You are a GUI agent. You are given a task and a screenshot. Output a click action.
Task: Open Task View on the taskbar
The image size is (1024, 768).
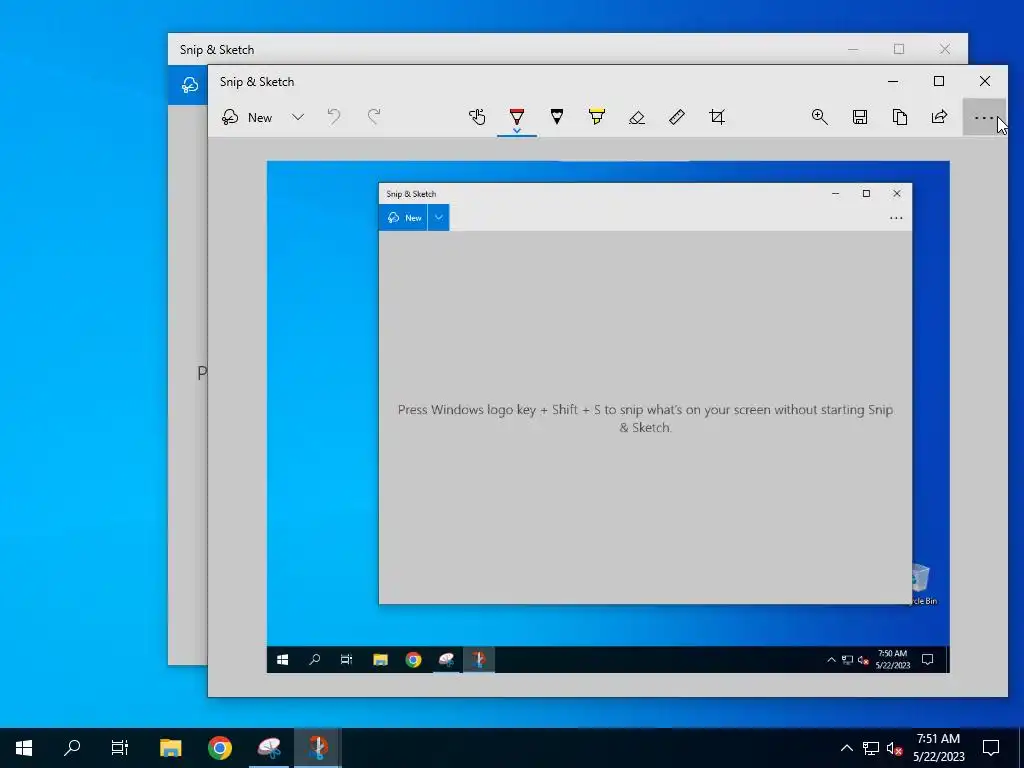click(x=120, y=748)
